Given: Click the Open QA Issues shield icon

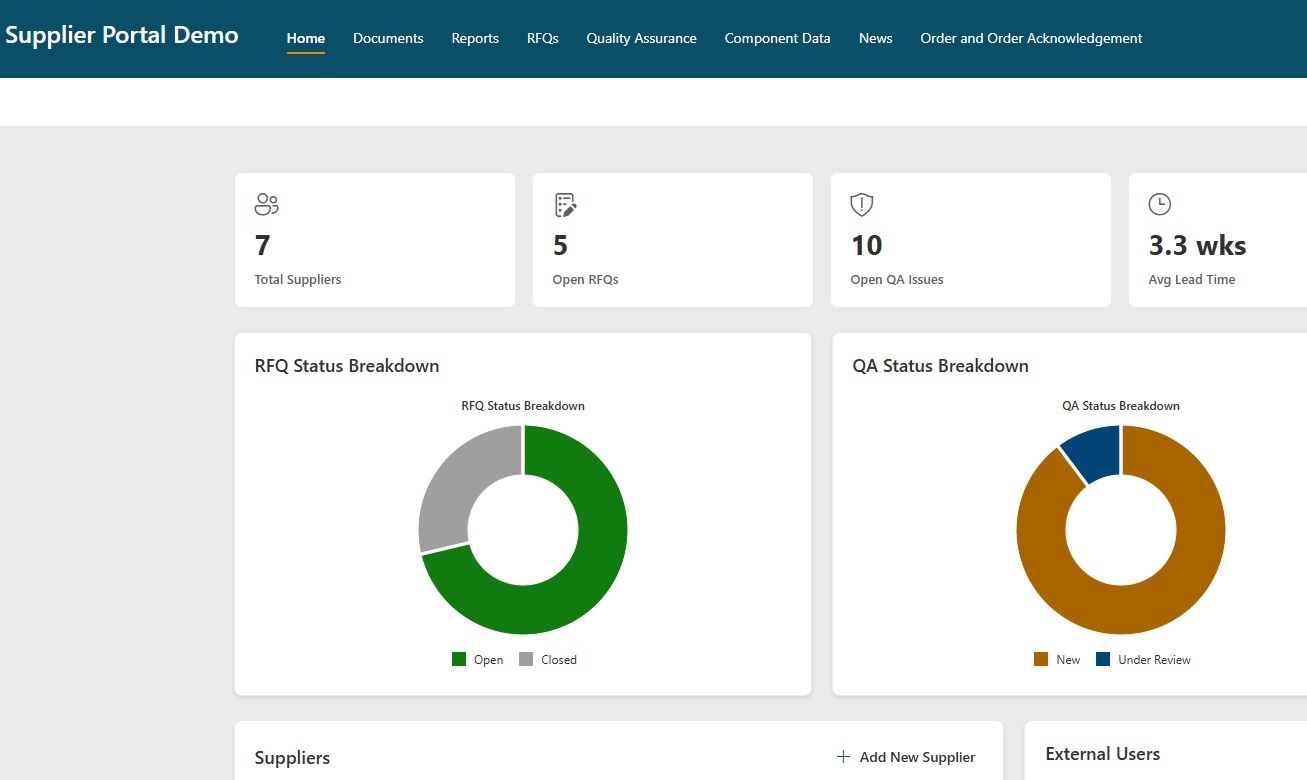Looking at the screenshot, I should tap(861, 205).
